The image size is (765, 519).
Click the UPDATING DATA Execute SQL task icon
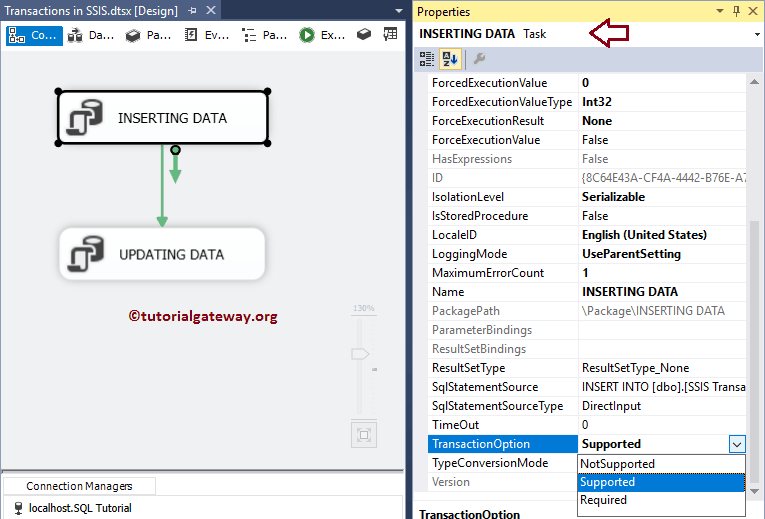pos(86,254)
